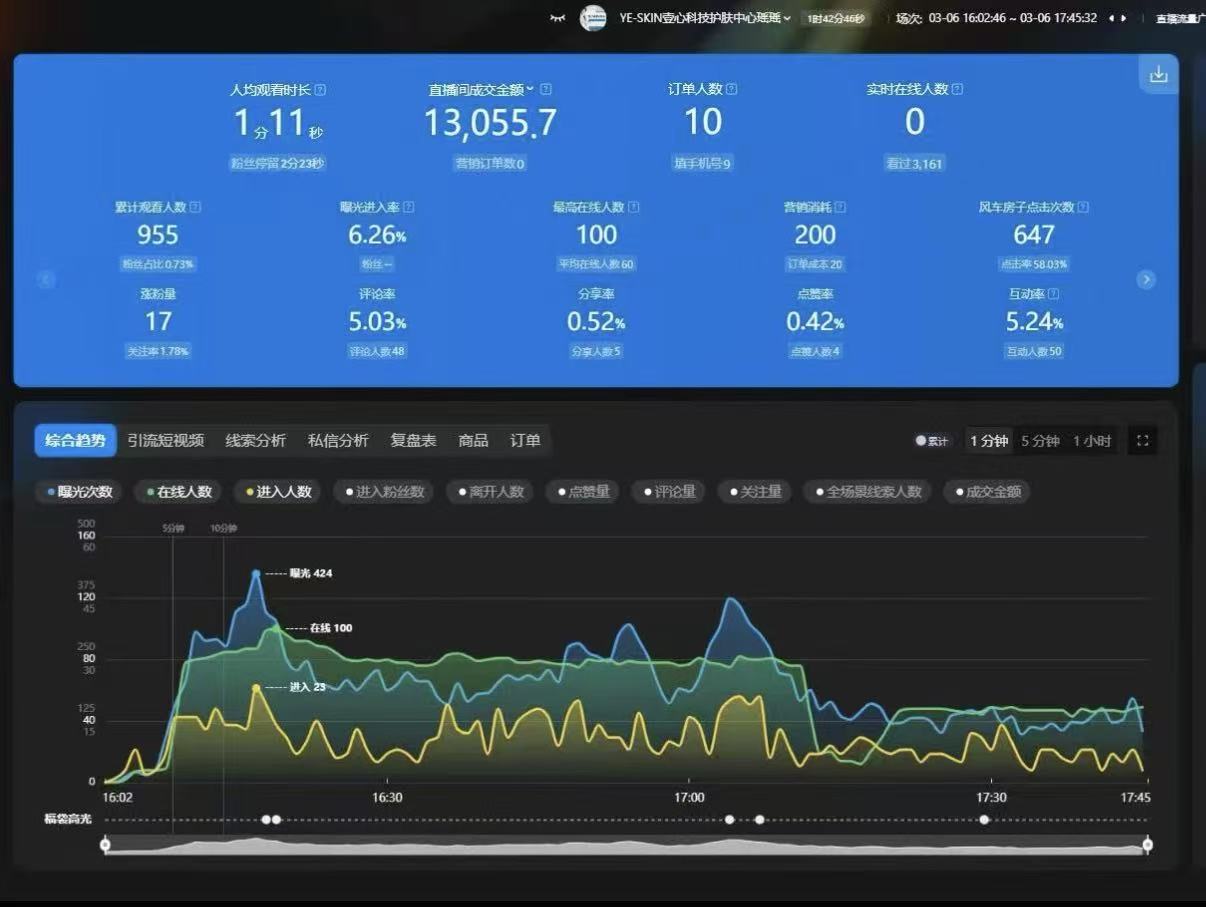Click the right handle of timeline range slider
The height and width of the screenshot is (907, 1206).
(x=1147, y=845)
